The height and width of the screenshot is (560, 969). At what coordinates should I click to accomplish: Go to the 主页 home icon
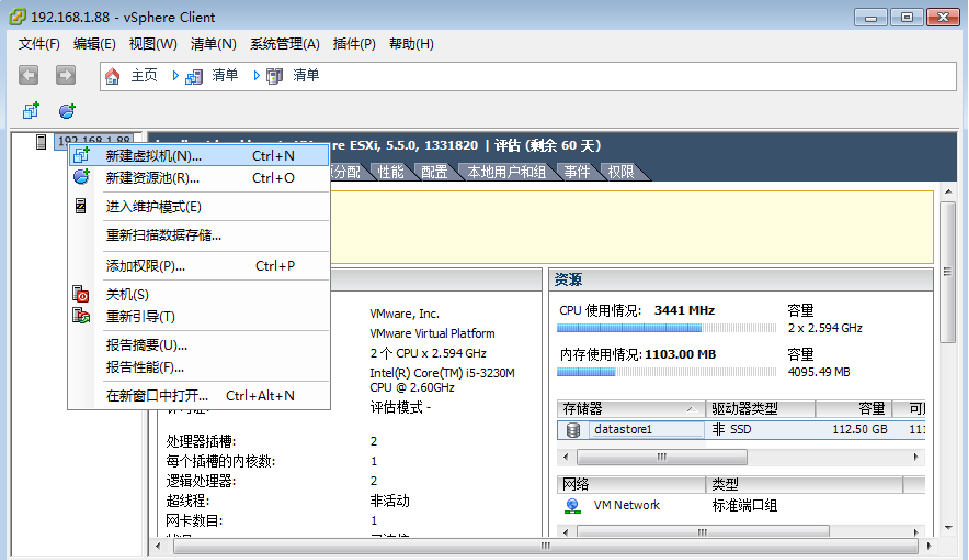[x=112, y=76]
